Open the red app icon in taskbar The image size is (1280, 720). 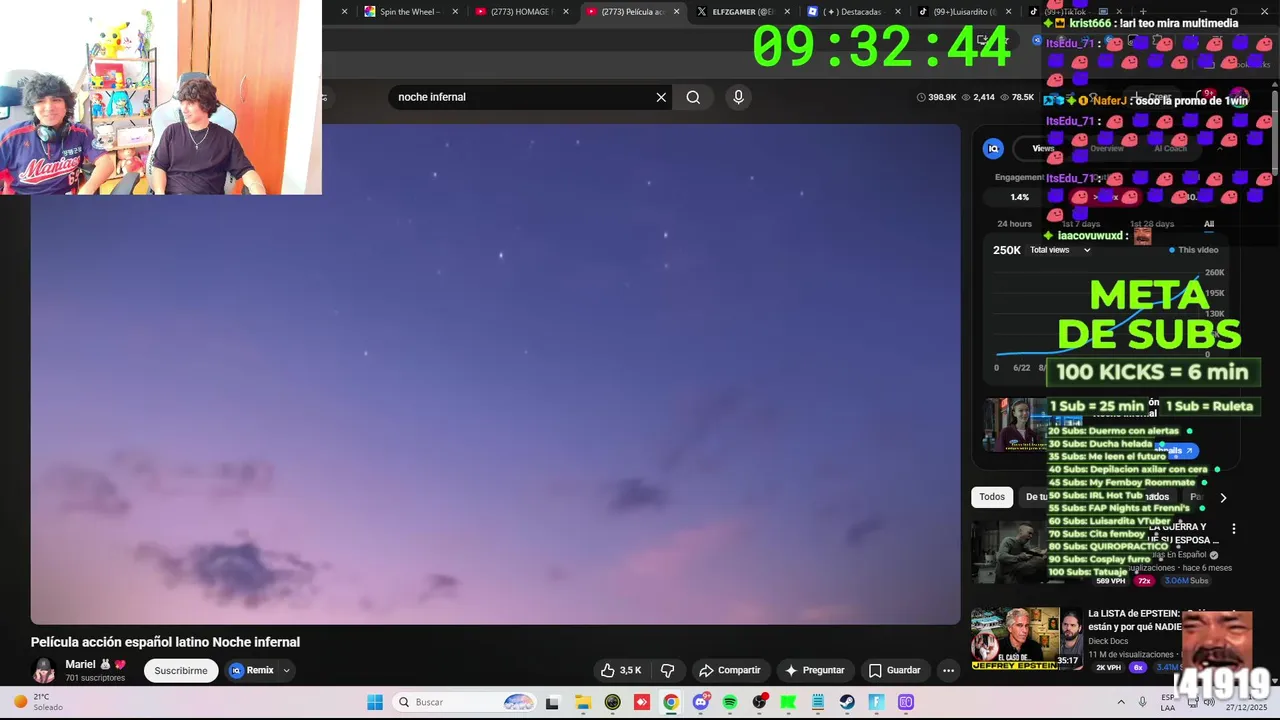tap(641, 702)
